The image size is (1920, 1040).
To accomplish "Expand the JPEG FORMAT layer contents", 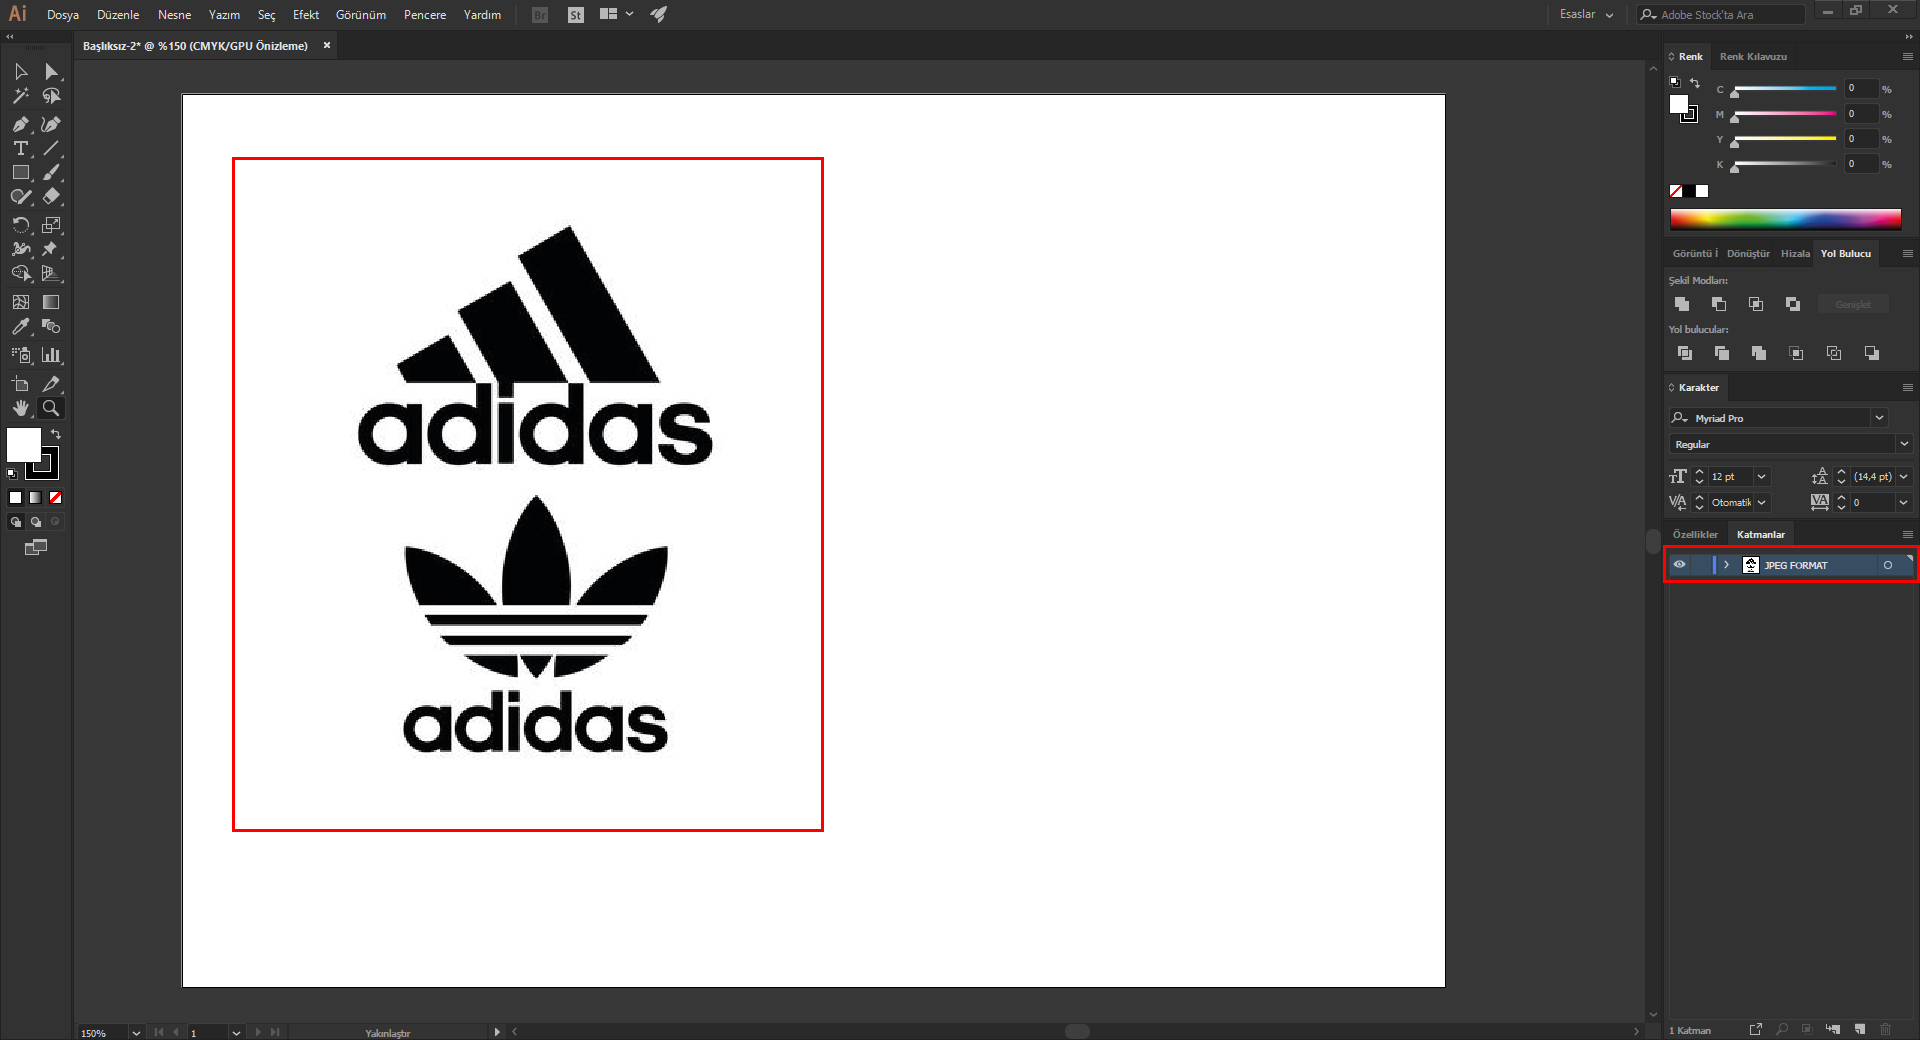I will 1726,565.
